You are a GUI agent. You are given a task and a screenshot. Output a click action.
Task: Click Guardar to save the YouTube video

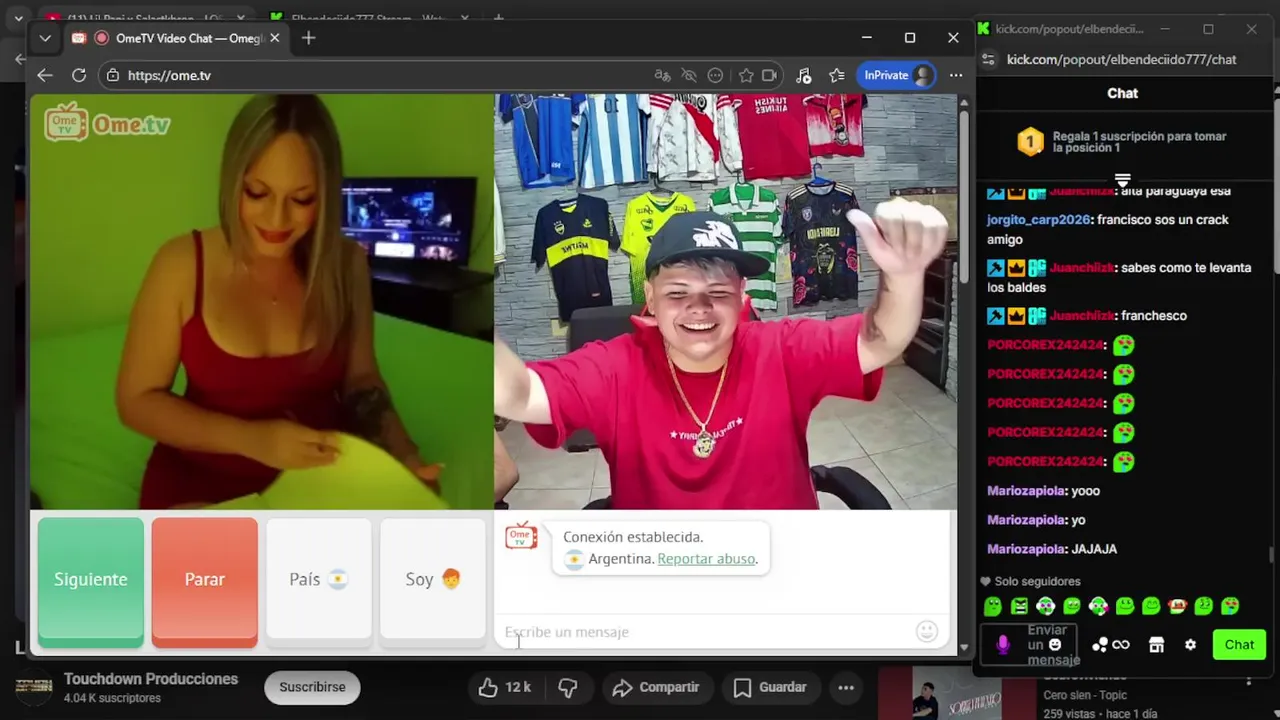click(770, 687)
